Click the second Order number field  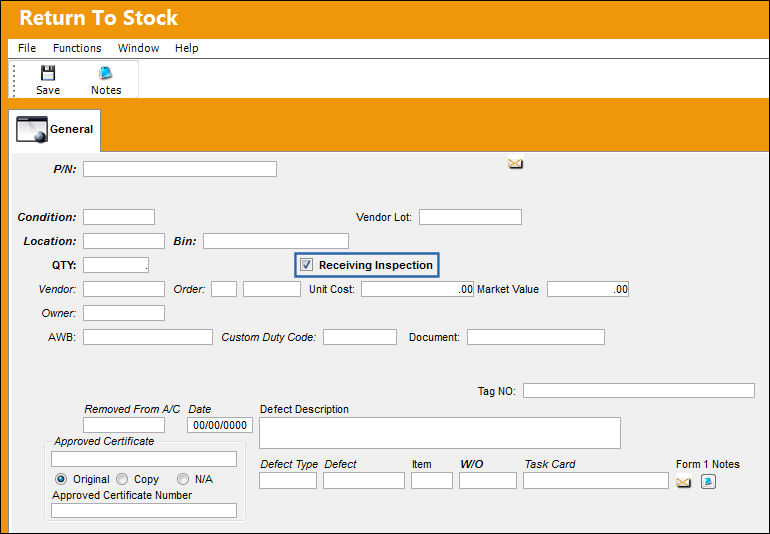click(x=272, y=289)
